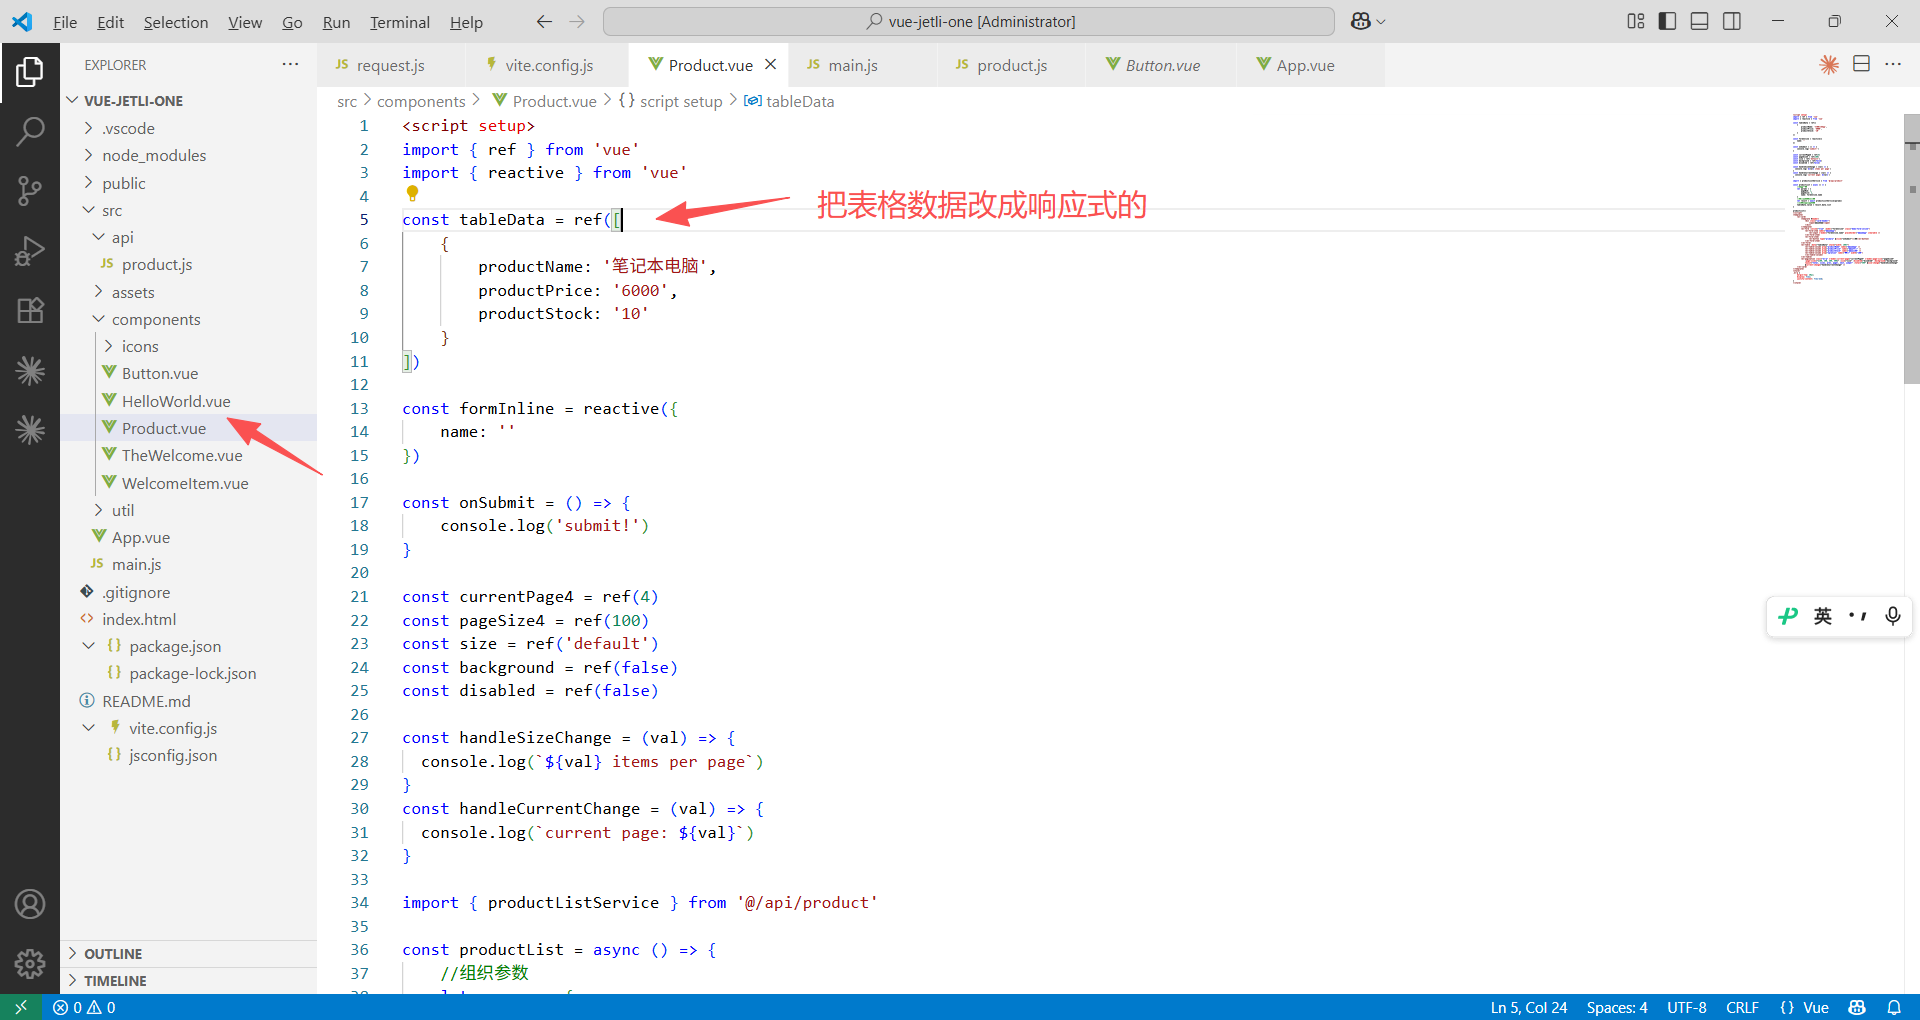
Task: Click Split Editor icon
Action: click(1861, 64)
